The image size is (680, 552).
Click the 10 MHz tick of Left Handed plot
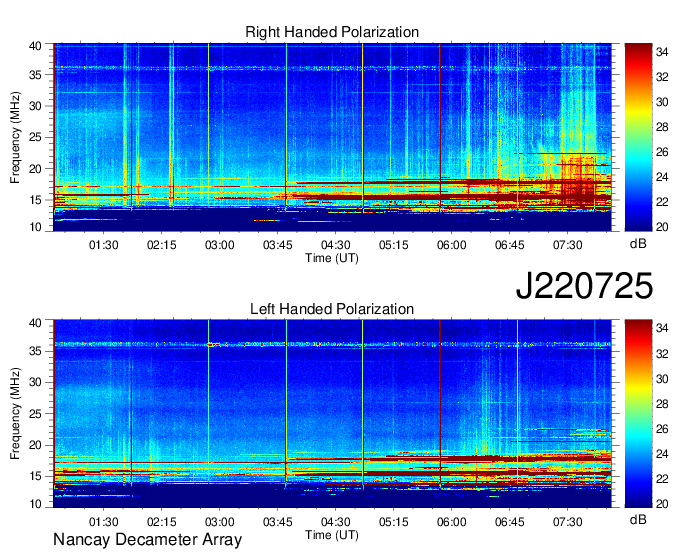tap(35, 504)
